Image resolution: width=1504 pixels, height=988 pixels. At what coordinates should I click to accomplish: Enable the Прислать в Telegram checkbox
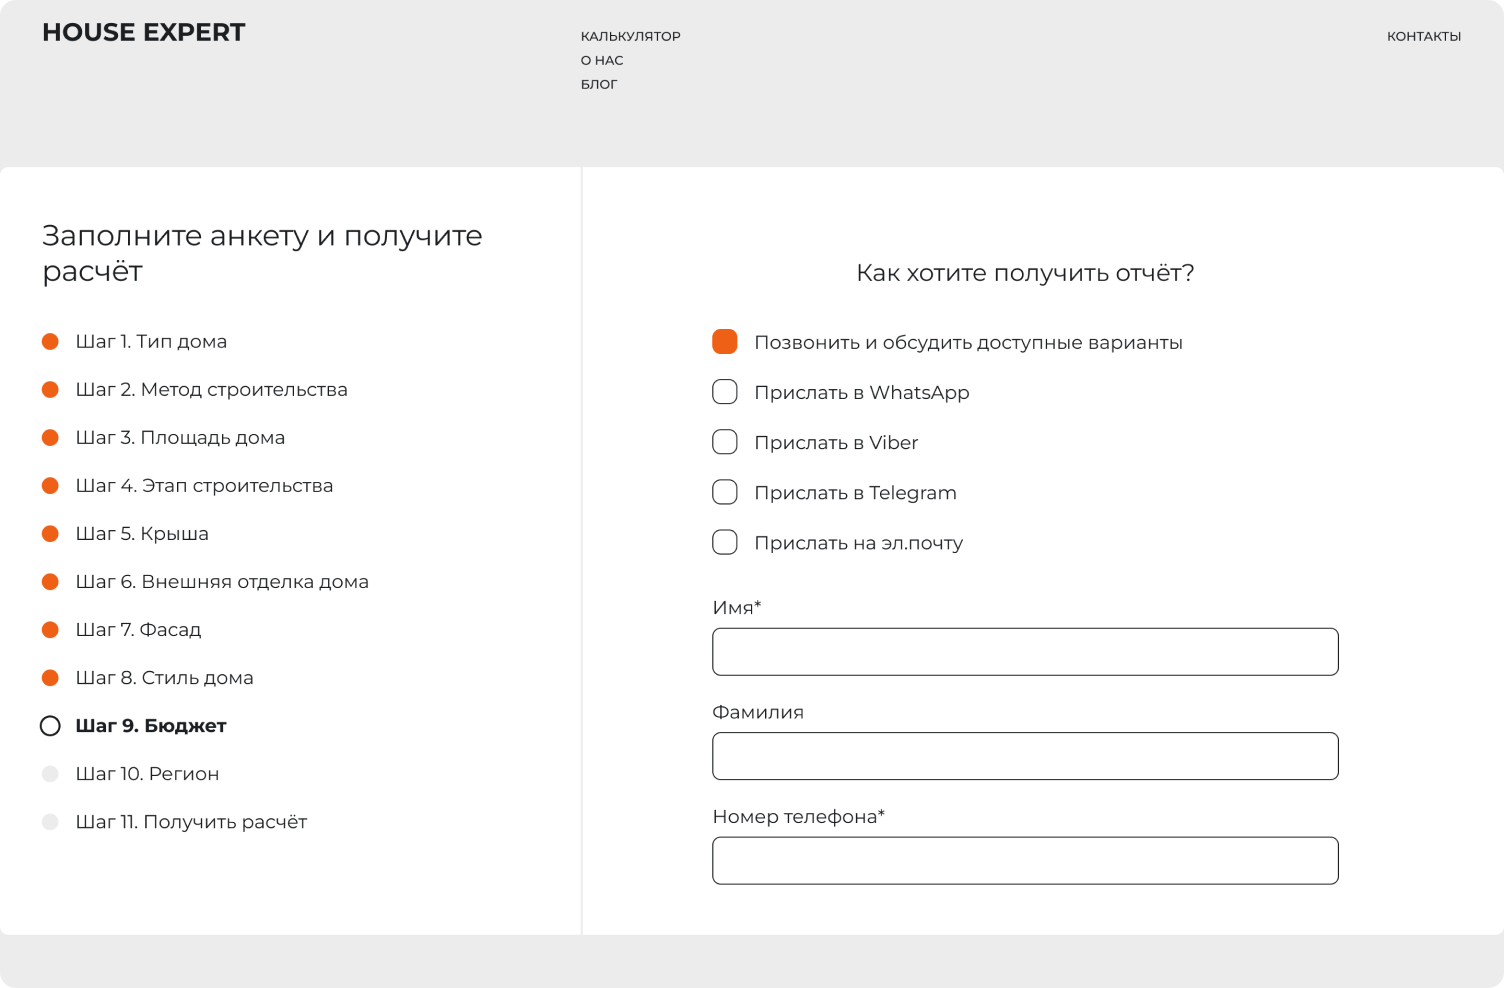(x=725, y=492)
